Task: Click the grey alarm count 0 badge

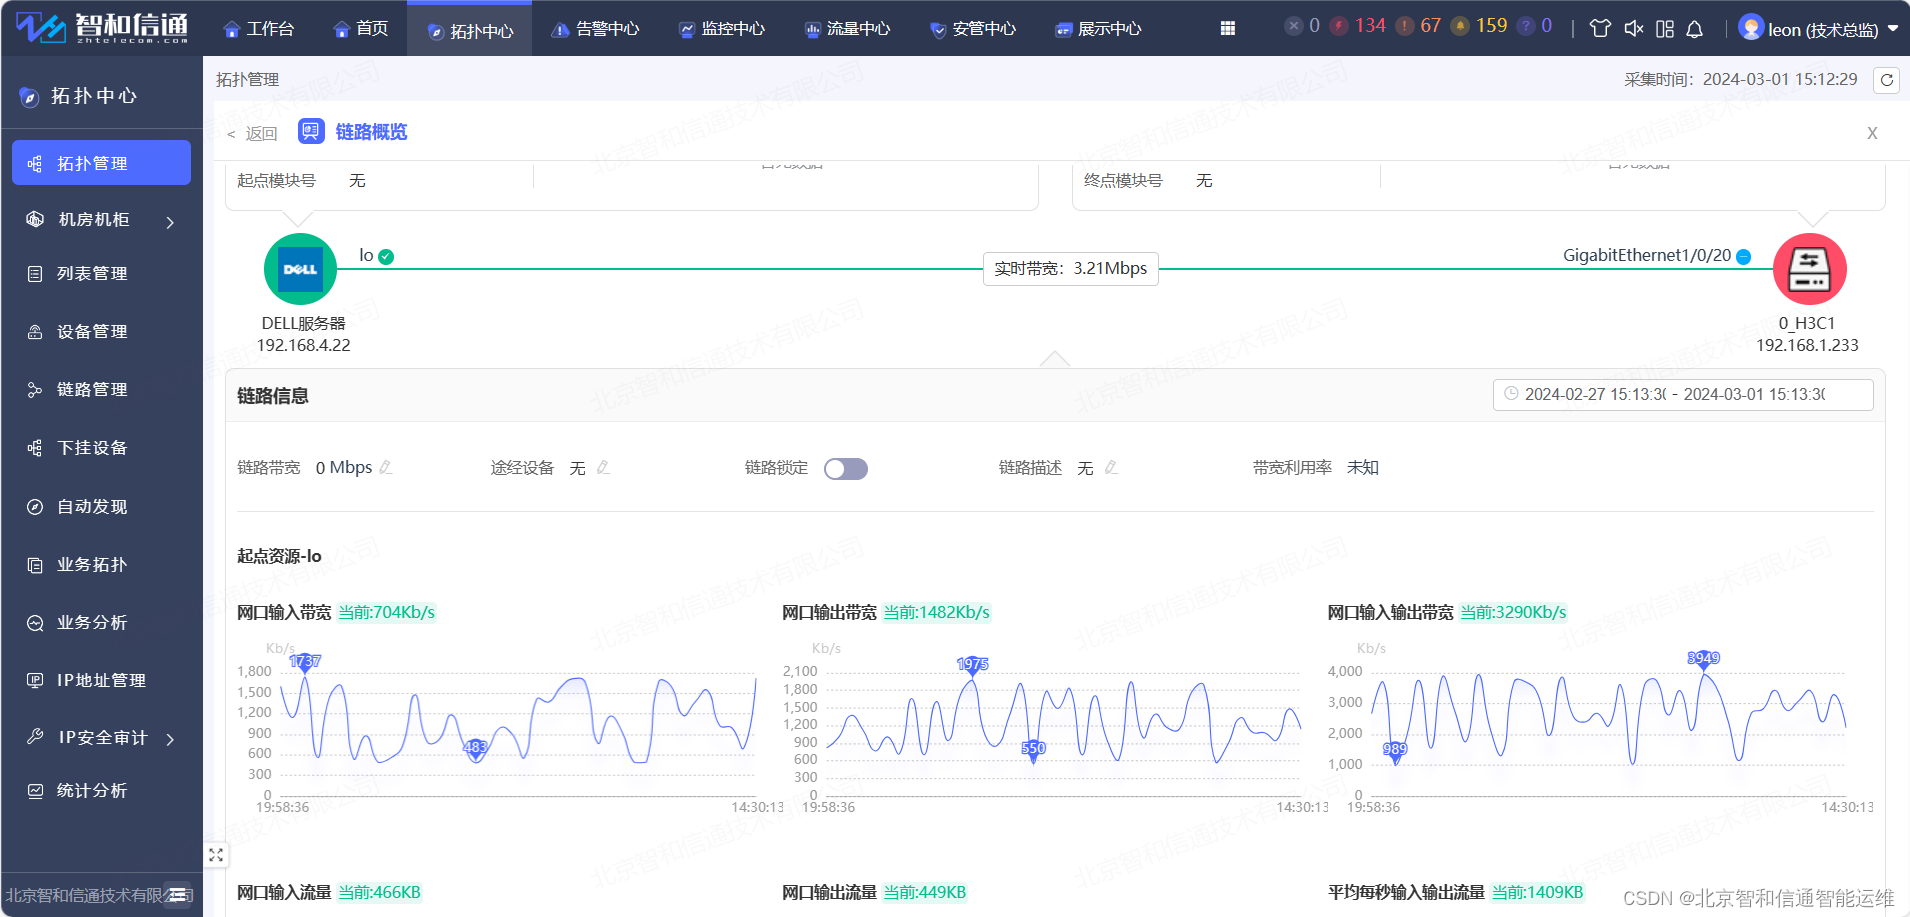Action: pyautogui.click(x=1303, y=26)
